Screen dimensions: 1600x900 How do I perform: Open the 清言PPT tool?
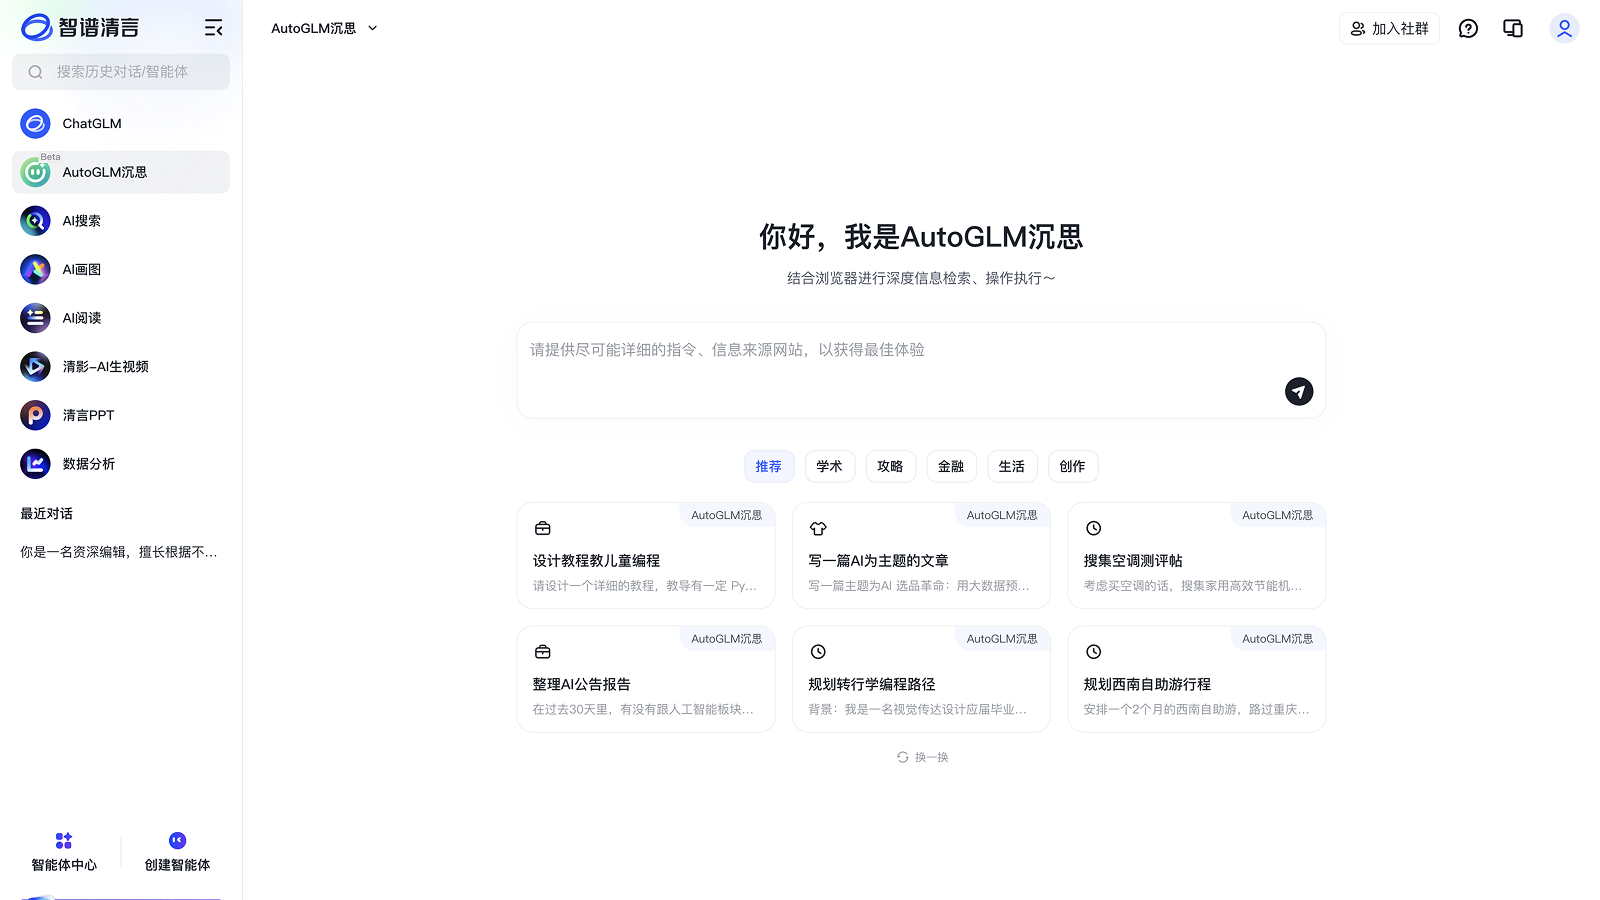[88, 415]
